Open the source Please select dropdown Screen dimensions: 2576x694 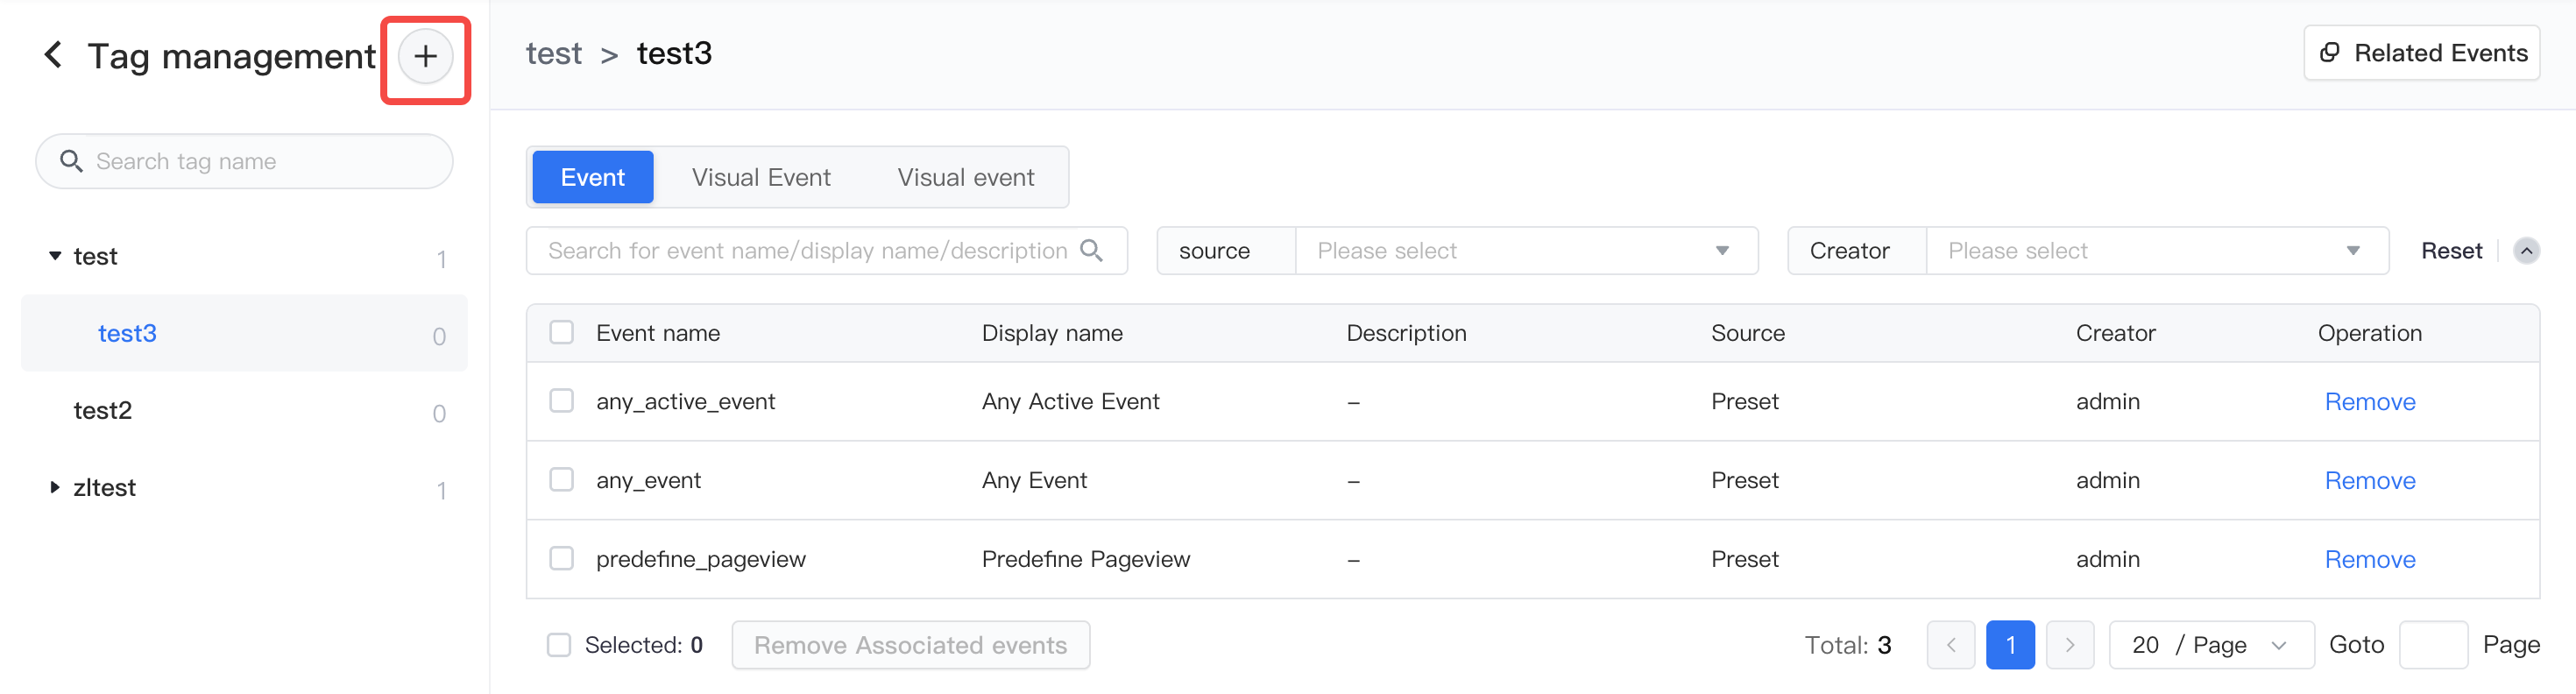point(1526,251)
